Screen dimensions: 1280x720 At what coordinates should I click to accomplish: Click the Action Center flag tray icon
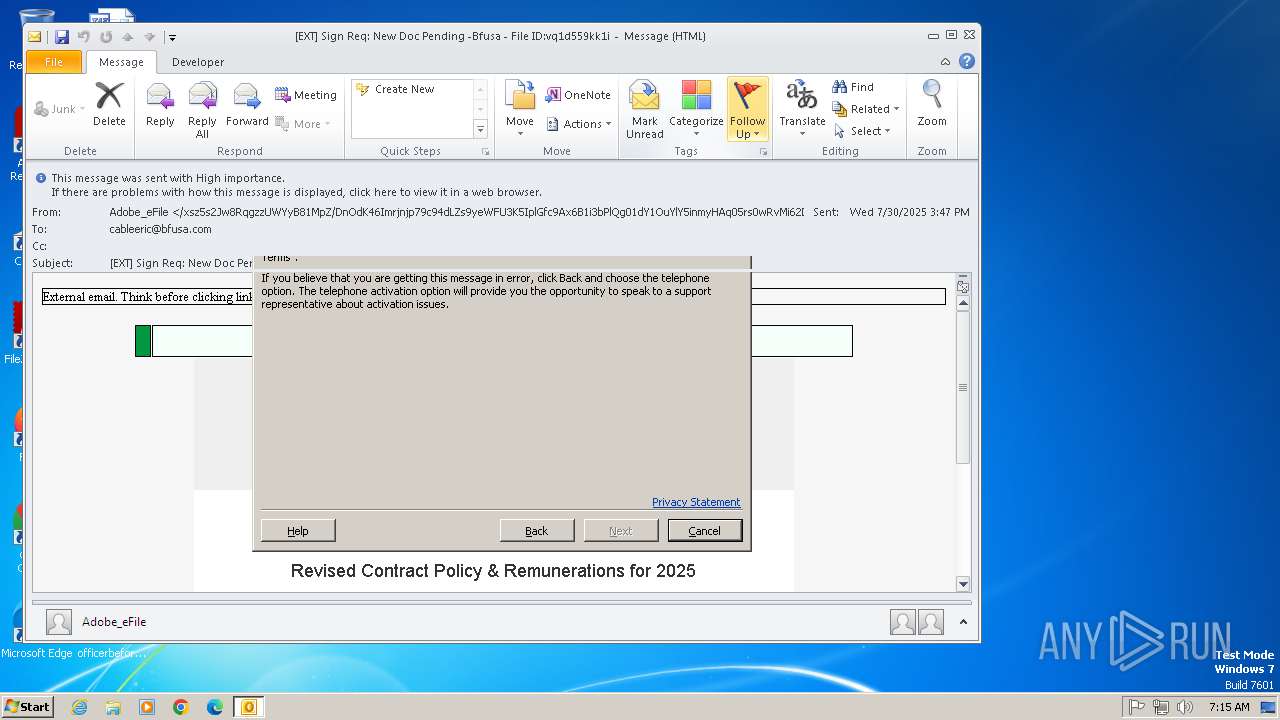pyautogui.click(x=1137, y=707)
